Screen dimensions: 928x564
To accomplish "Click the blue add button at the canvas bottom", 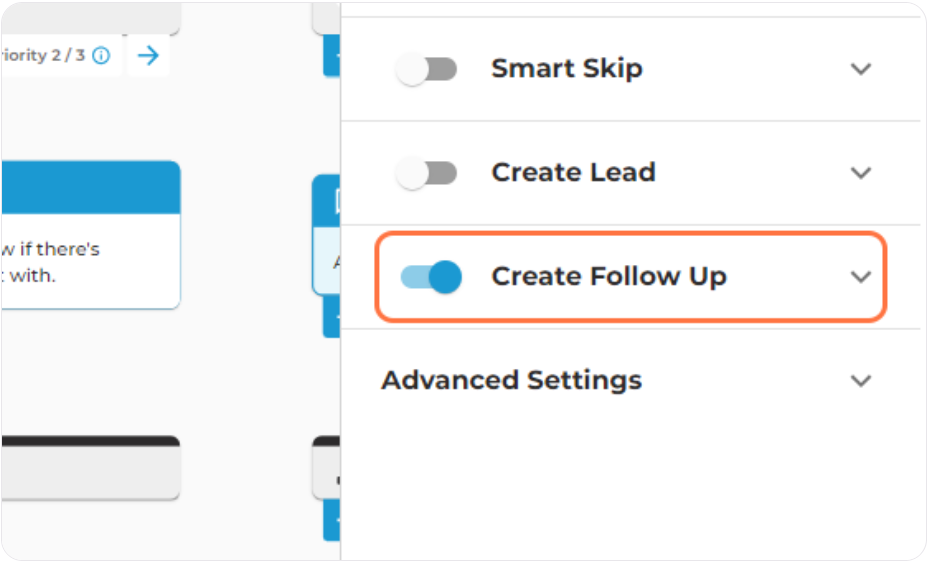I will click(332, 520).
